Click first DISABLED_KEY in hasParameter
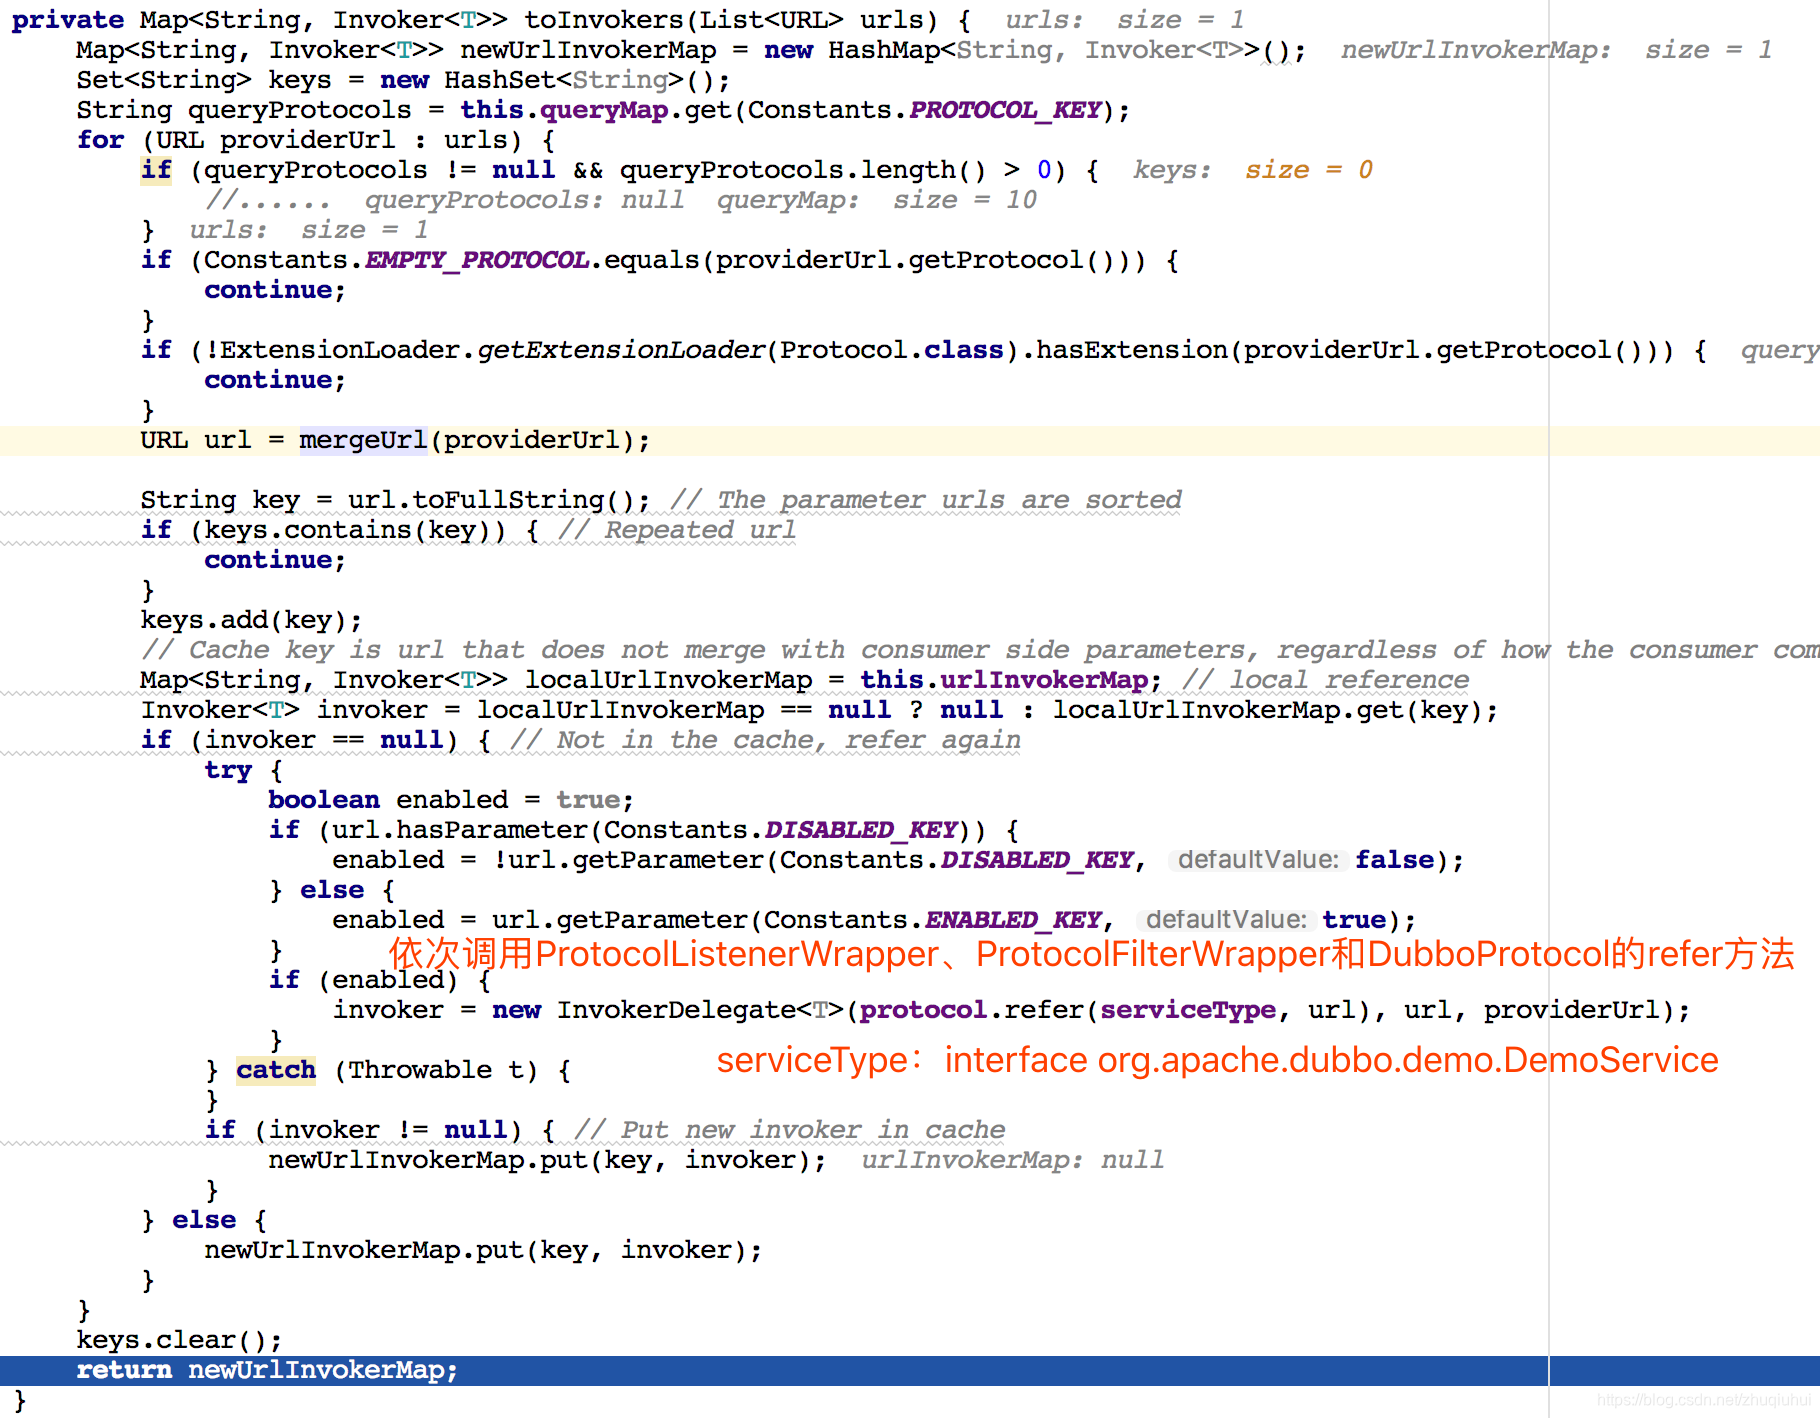This screenshot has height=1418, width=1820. point(861,830)
